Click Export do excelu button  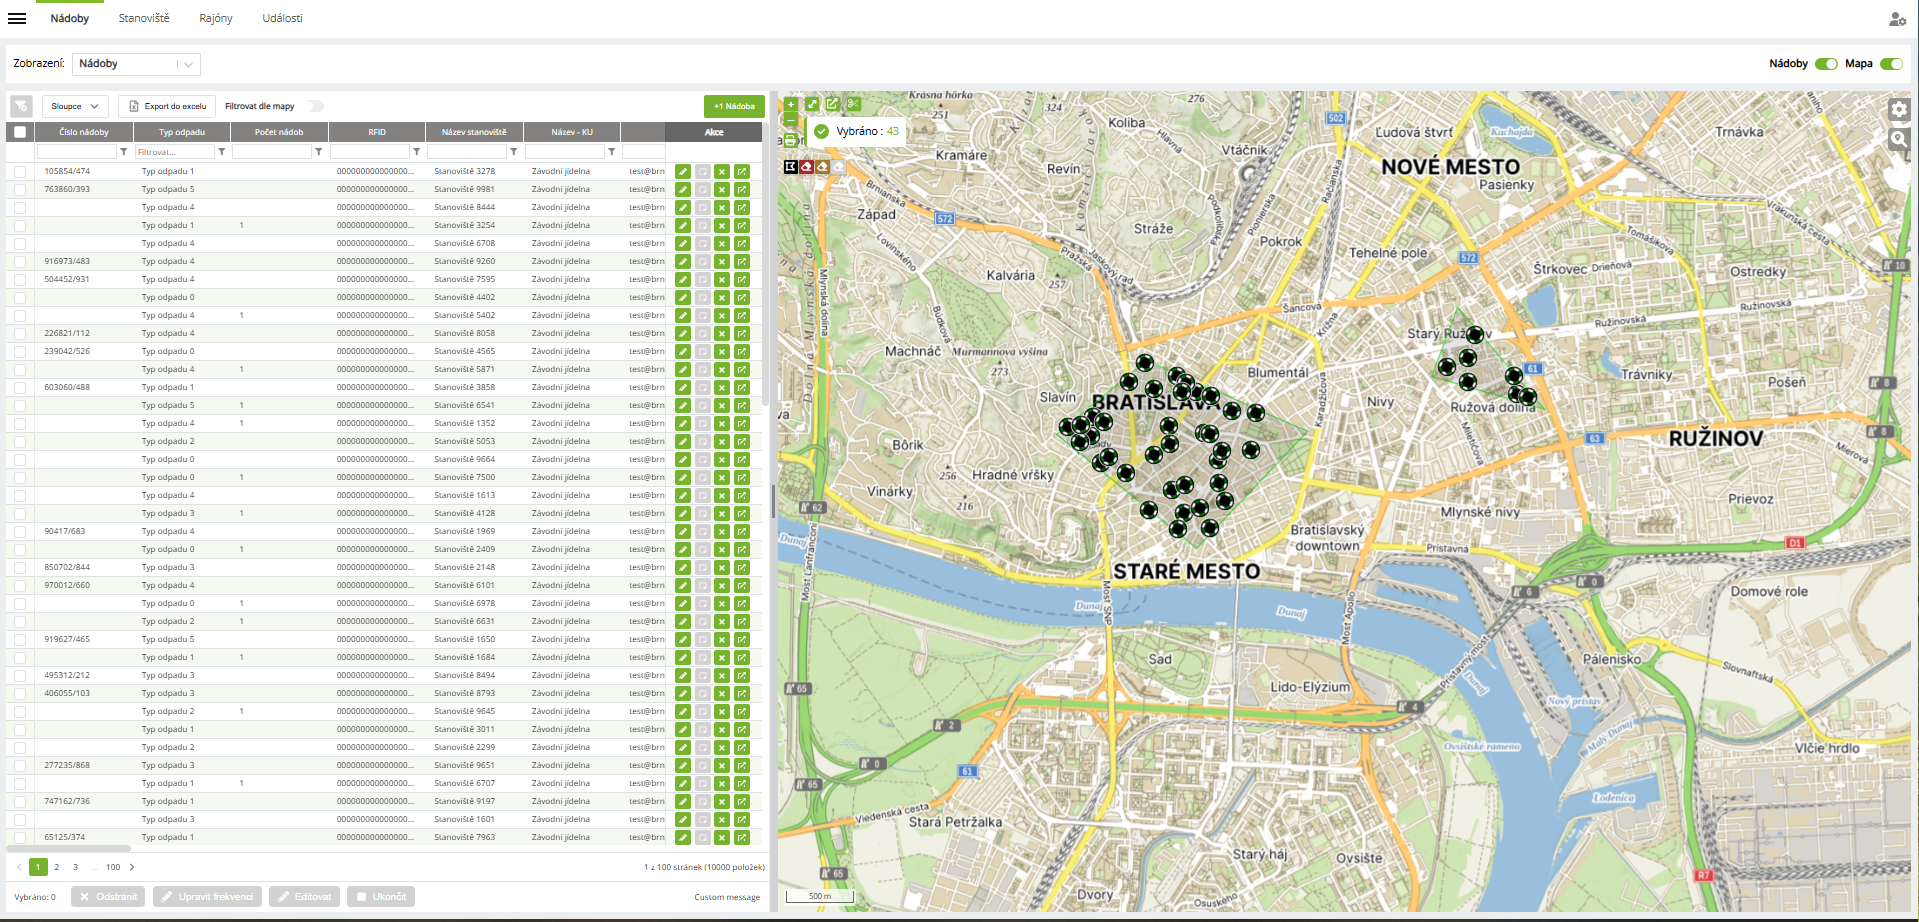coord(167,106)
